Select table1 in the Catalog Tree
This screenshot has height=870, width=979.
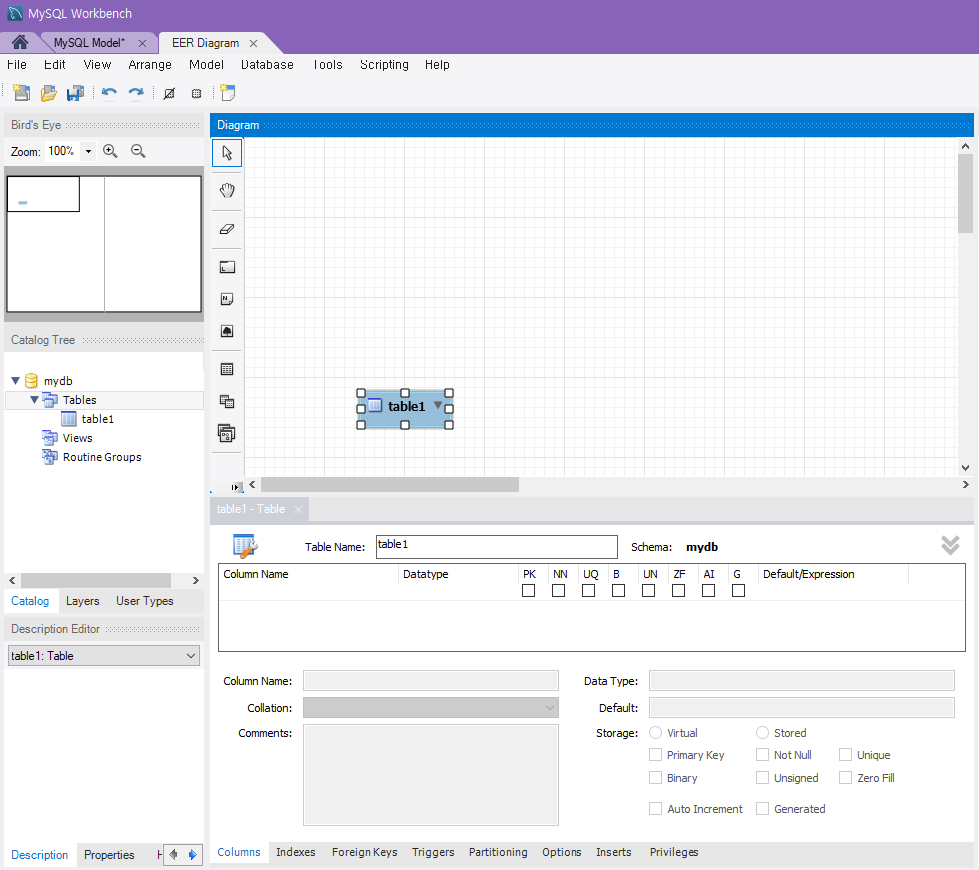coord(97,419)
